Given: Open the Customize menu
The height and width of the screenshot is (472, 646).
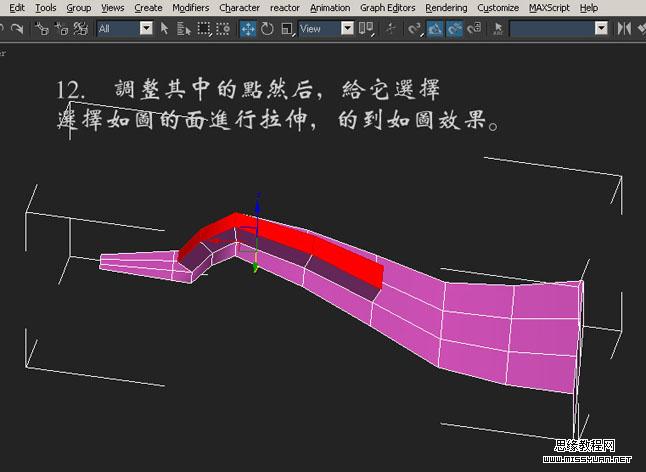Looking at the screenshot, I should [498, 8].
